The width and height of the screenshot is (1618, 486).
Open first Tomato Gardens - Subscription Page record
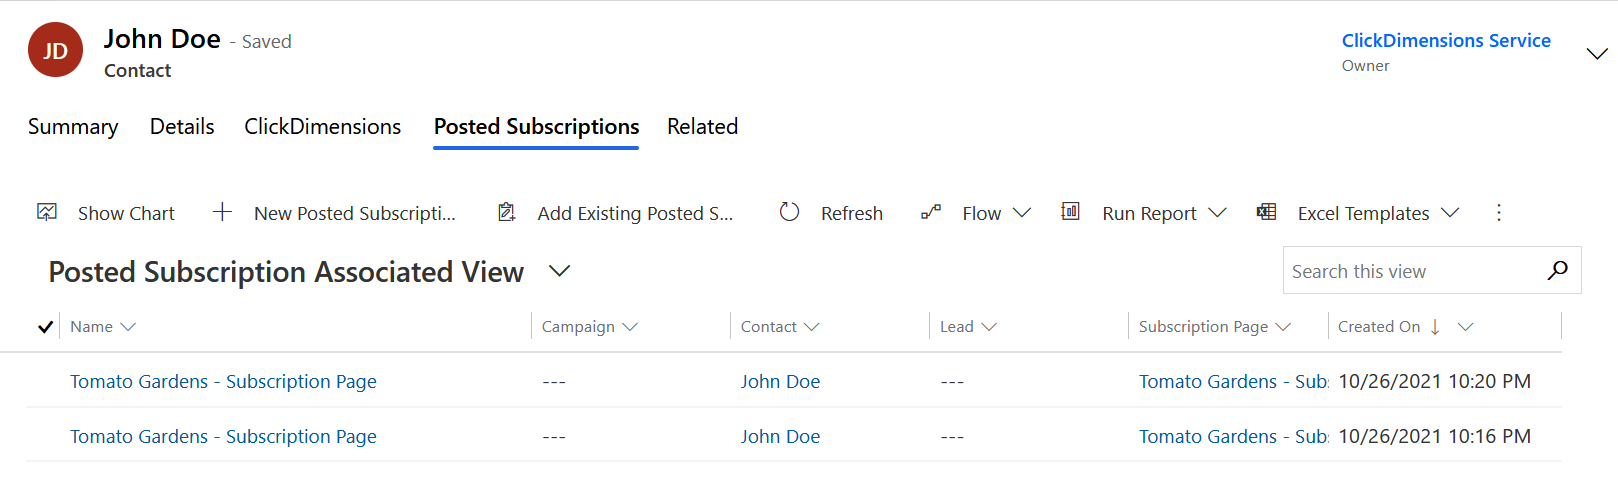pyautogui.click(x=223, y=382)
